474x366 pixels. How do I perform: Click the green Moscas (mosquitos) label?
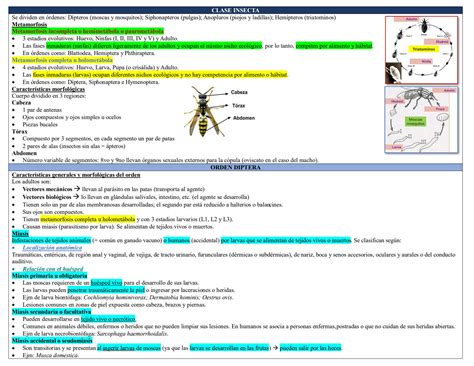tap(415, 121)
